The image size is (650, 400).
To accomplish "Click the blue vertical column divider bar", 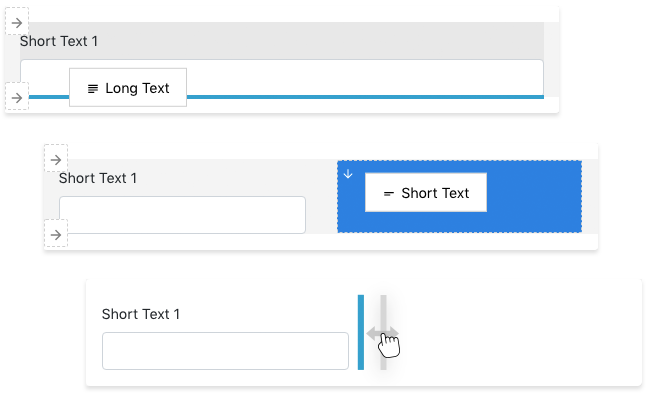I will click(x=361, y=332).
